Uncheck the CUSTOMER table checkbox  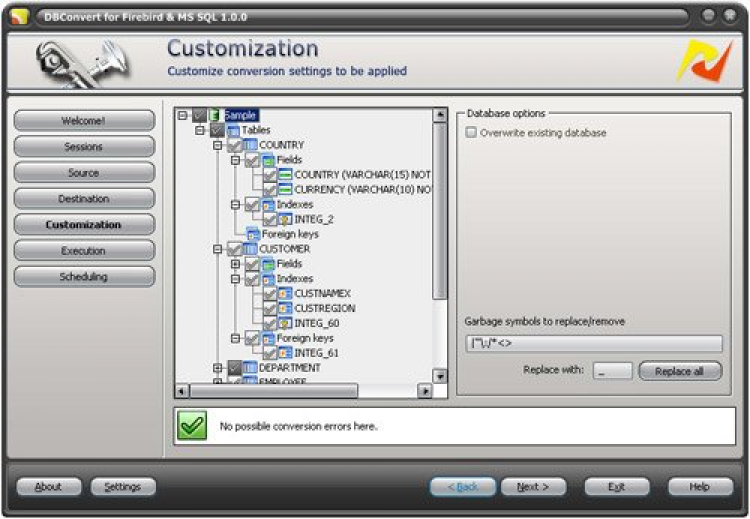point(234,249)
